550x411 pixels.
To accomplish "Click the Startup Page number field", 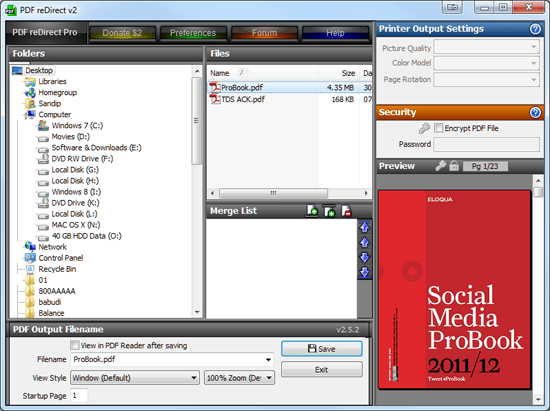I will pyautogui.click(x=79, y=396).
